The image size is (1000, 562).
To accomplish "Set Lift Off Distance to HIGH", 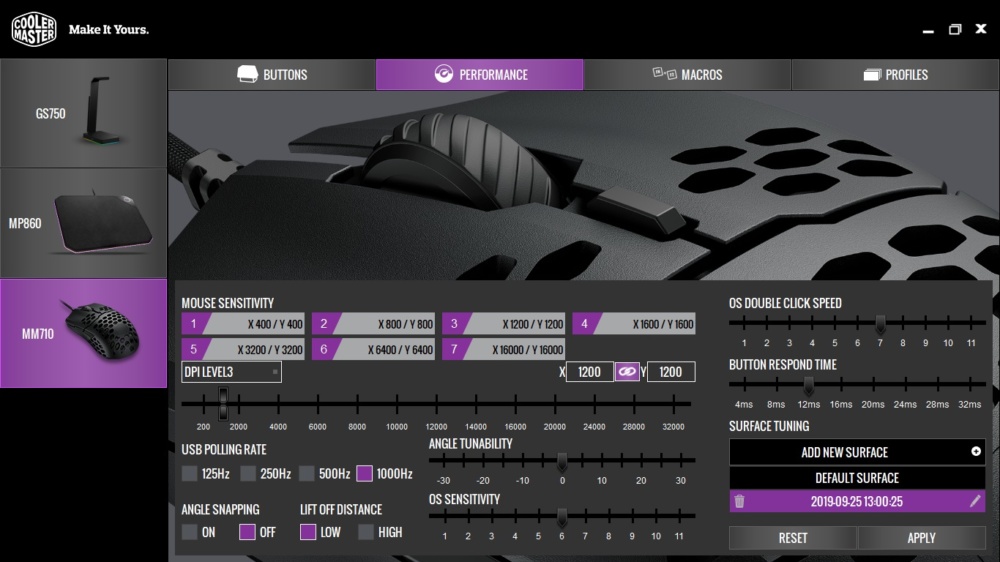I will pyautogui.click(x=365, y=532).
